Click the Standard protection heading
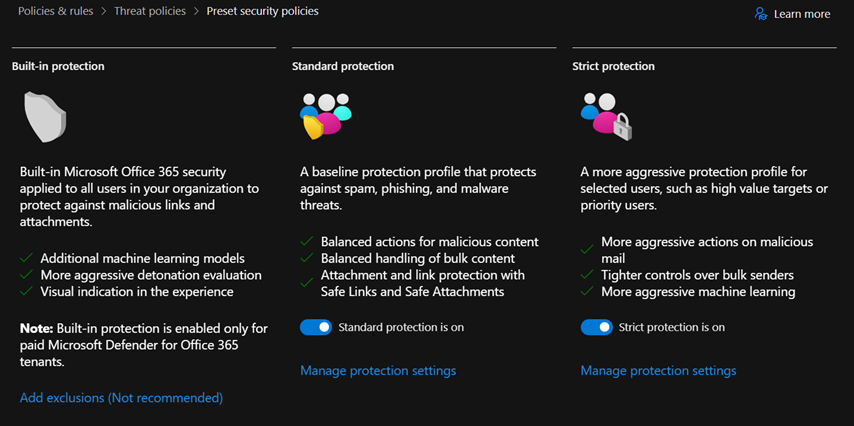 point(343,66)
